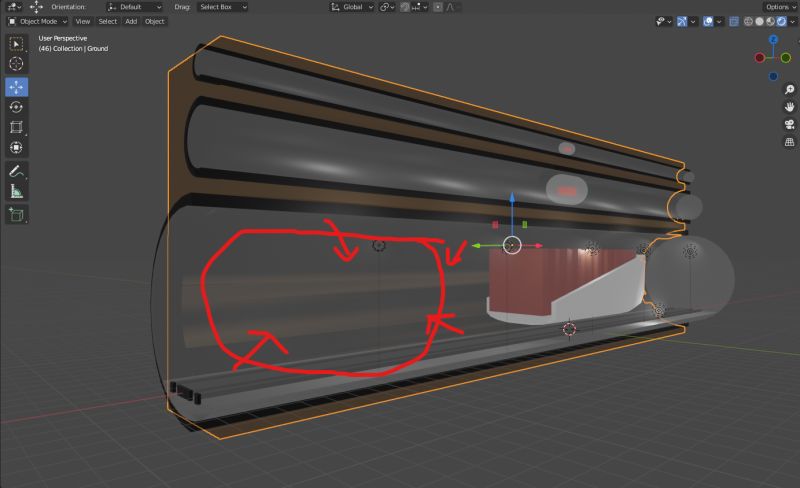The image size is (800, 488).
Task: Expand the viewport overlays dropdown arrow
Action: [719, 21]
